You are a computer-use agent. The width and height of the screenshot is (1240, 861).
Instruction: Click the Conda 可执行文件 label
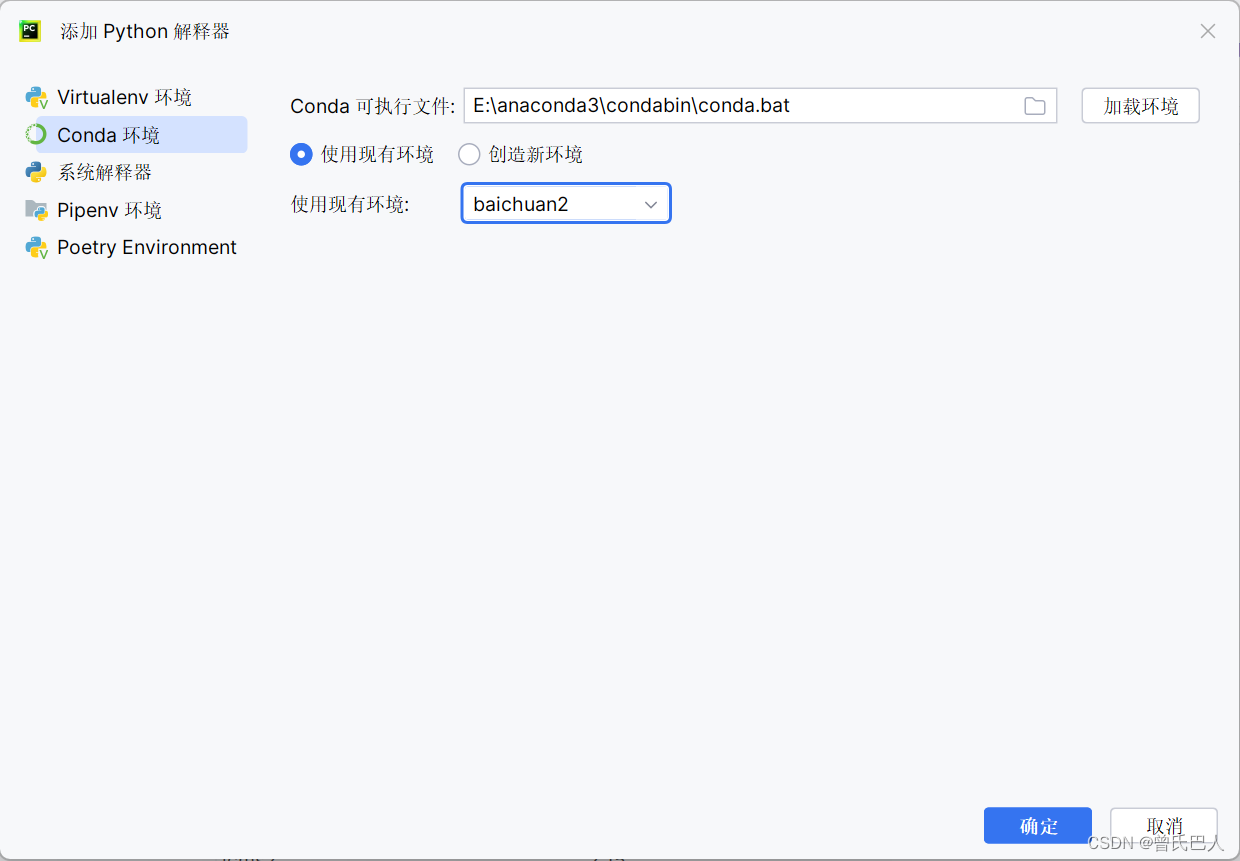click(373, 106)
